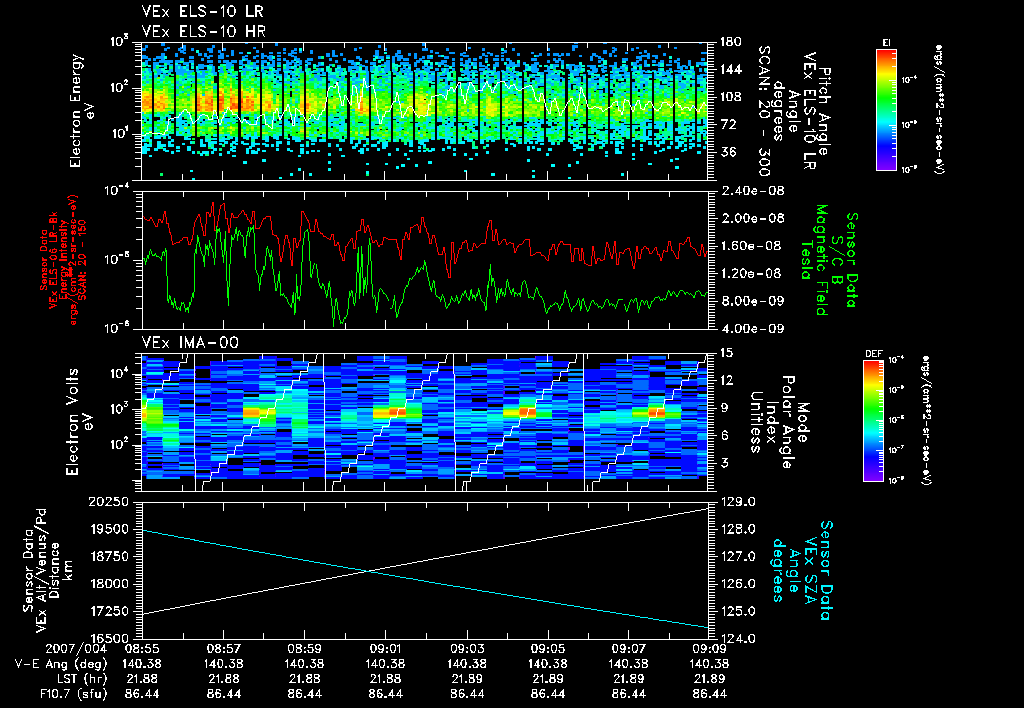Click the 'SCAN: 20 - 300' label

(764, 110)
